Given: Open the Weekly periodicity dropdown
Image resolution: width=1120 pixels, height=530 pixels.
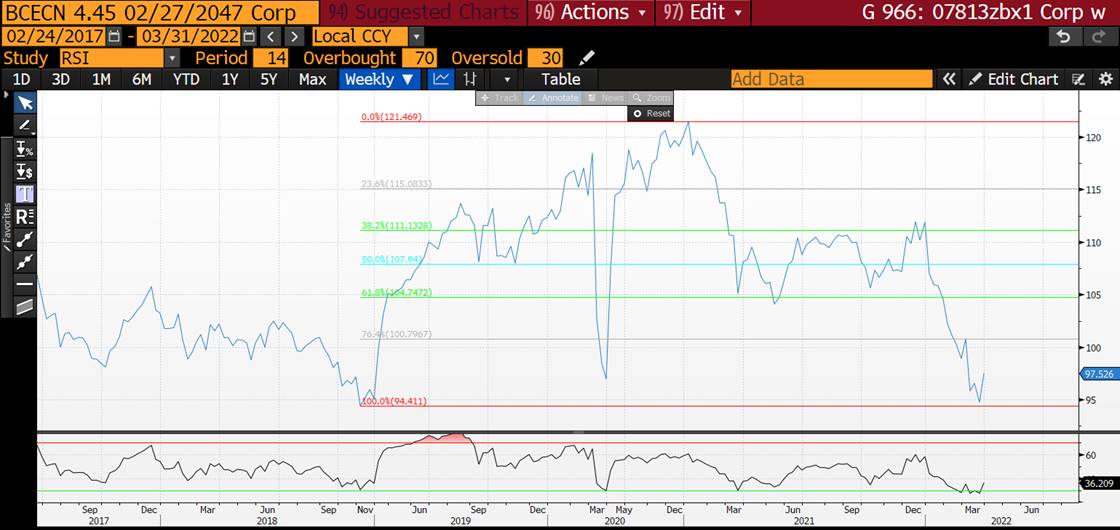Looking at the screenshot, I should [381, 79].
